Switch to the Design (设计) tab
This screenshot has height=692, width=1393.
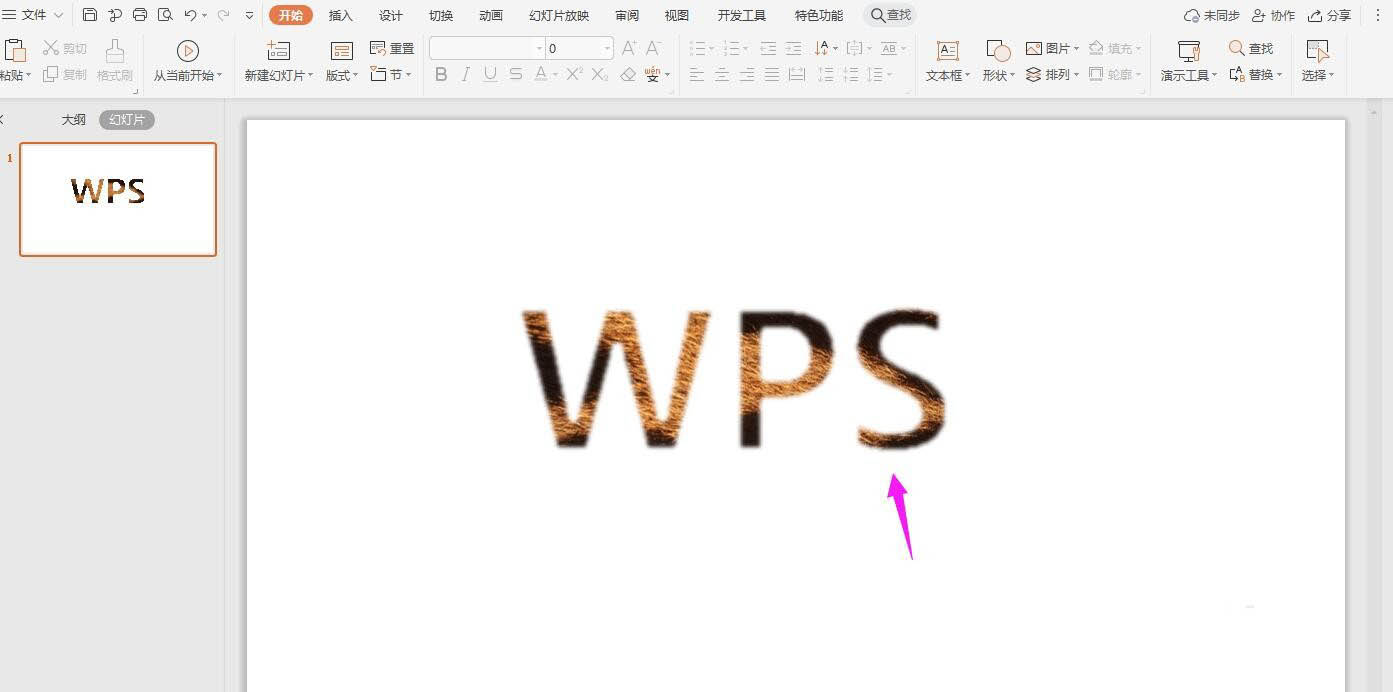[391, 16]
